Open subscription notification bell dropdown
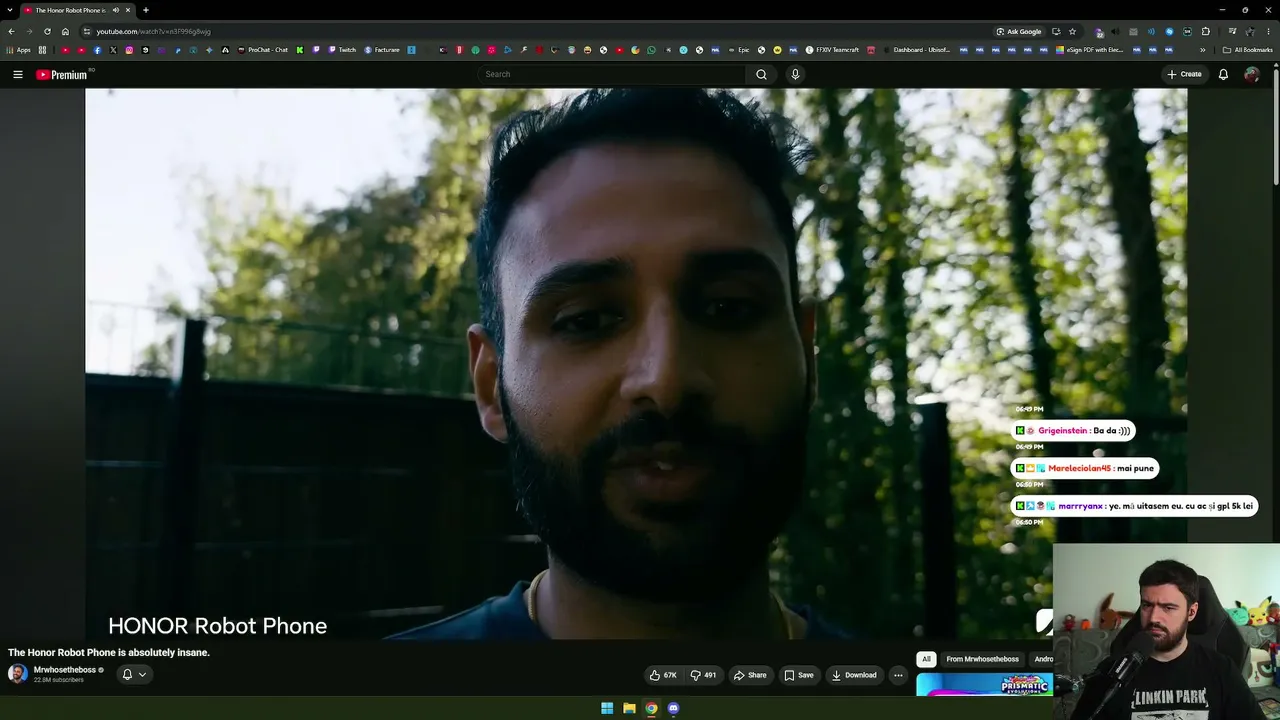The image size is (1280, 720). (x=134, y=674)
